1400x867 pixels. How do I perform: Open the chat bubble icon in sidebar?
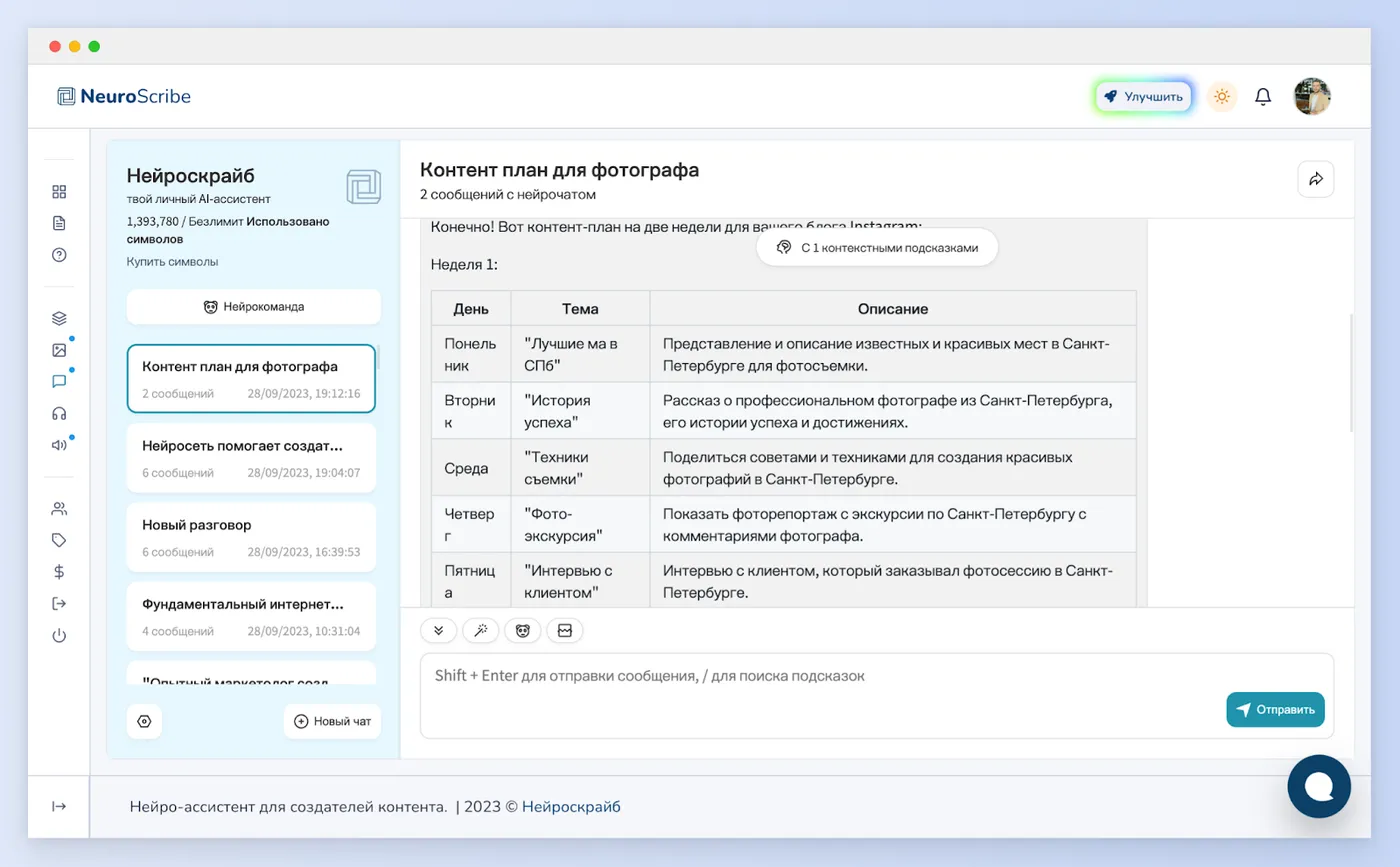coord(59,381)
